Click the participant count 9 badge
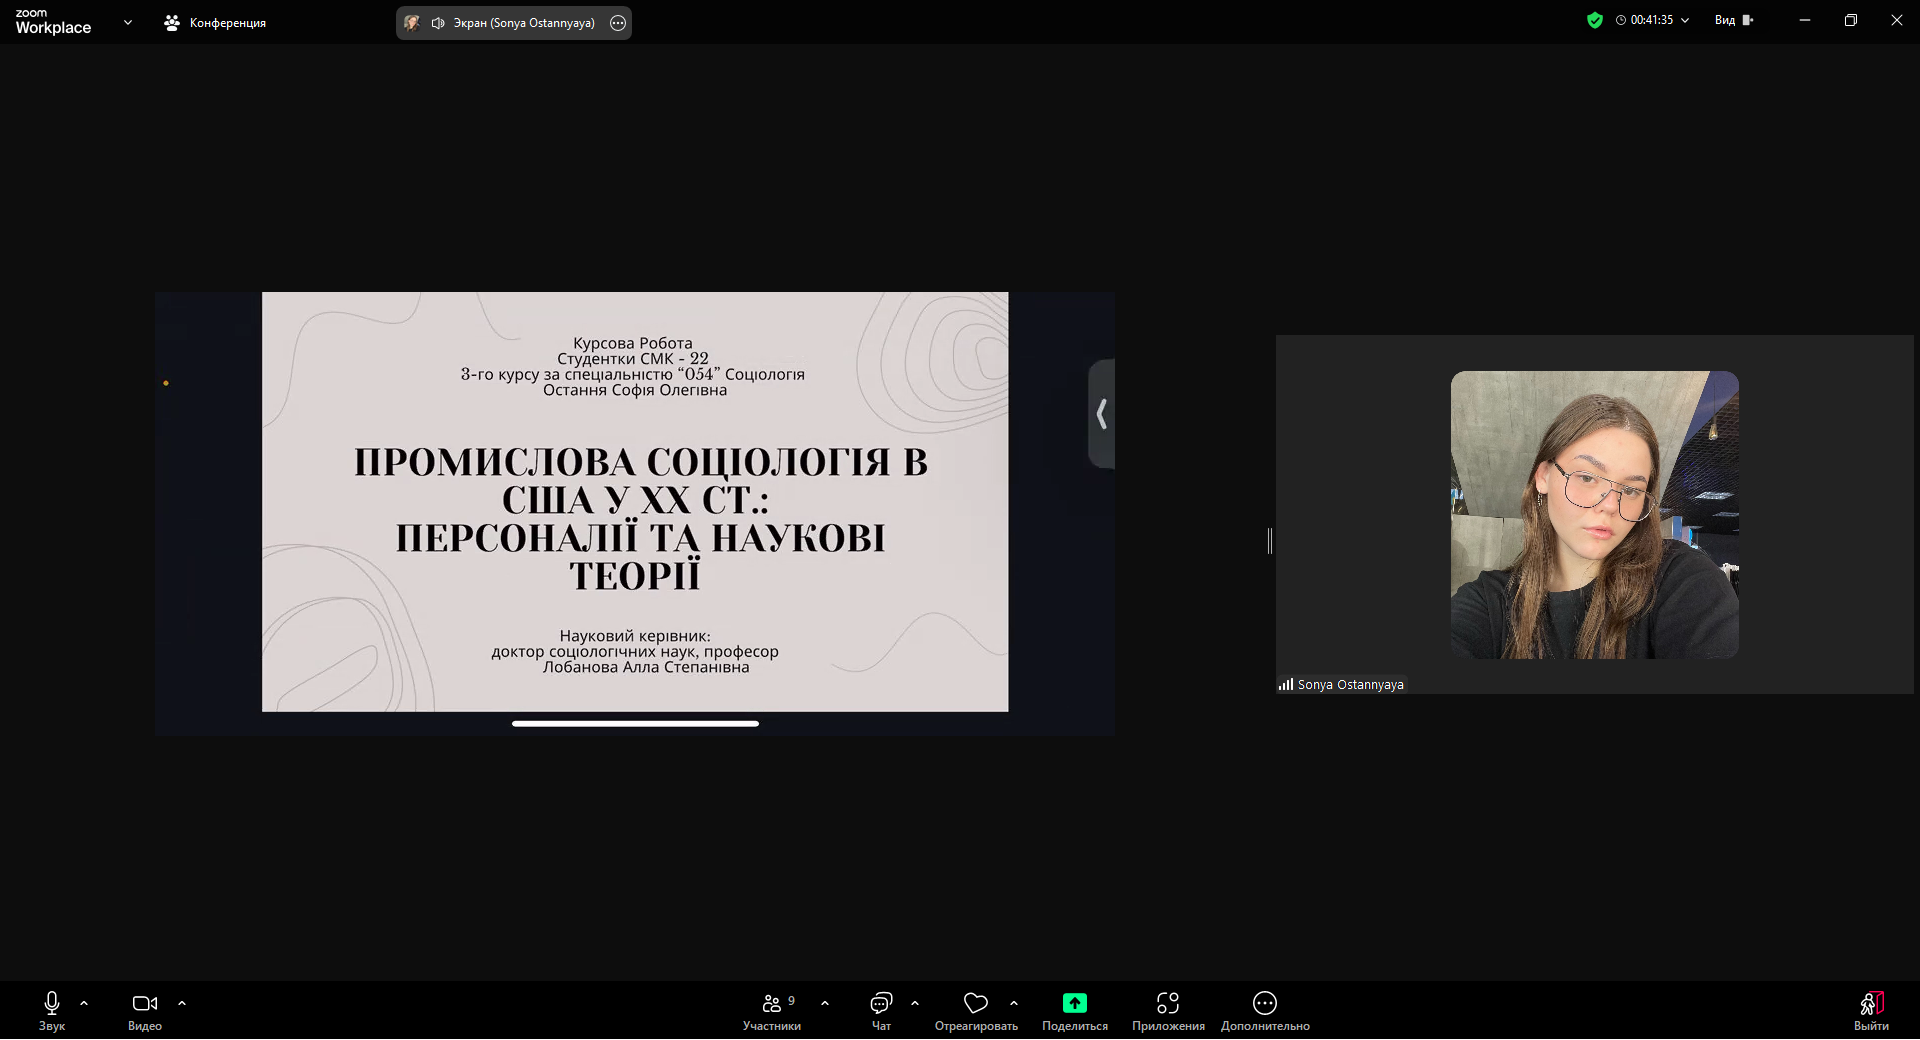 791,1000
